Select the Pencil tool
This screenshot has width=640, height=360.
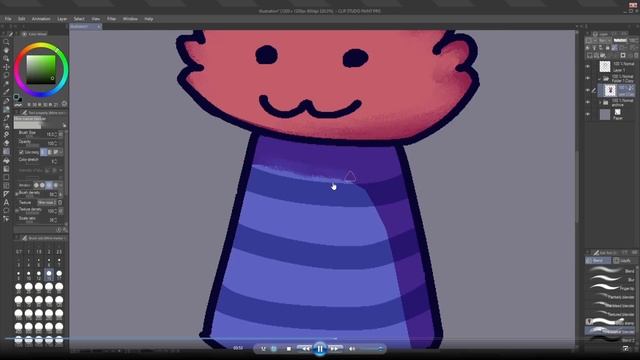[6, 109]
